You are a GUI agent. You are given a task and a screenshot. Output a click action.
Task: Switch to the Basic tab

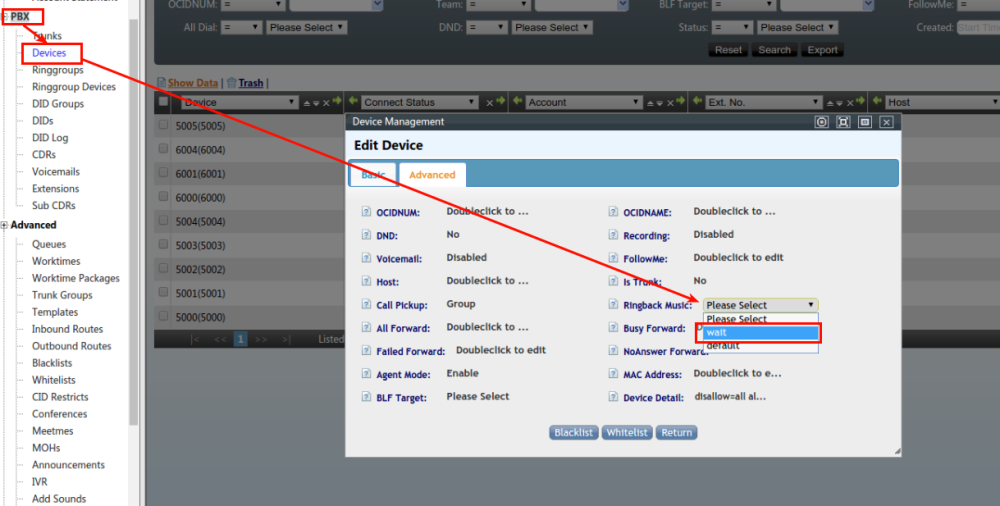click(x=373, y=175)
